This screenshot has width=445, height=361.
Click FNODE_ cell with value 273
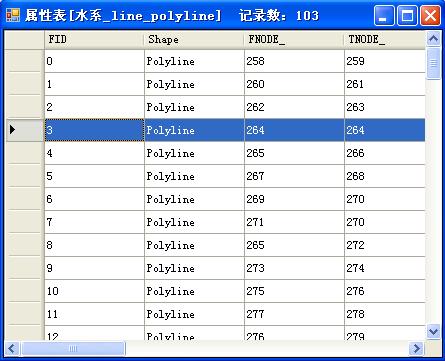tap(294, 268)
